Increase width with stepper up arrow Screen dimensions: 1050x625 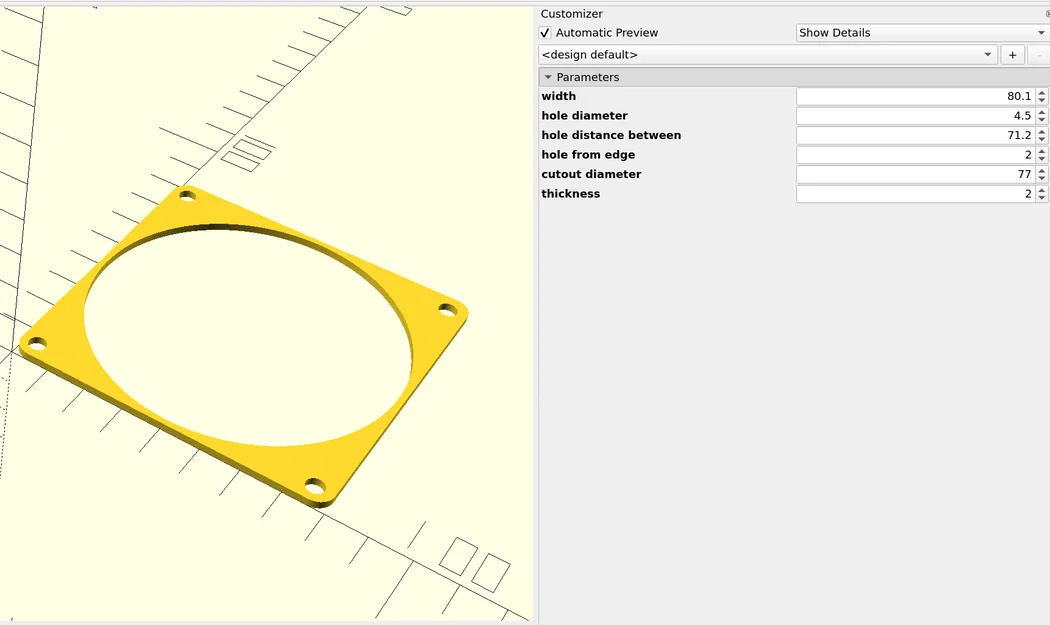click(x=1041, y=92)
